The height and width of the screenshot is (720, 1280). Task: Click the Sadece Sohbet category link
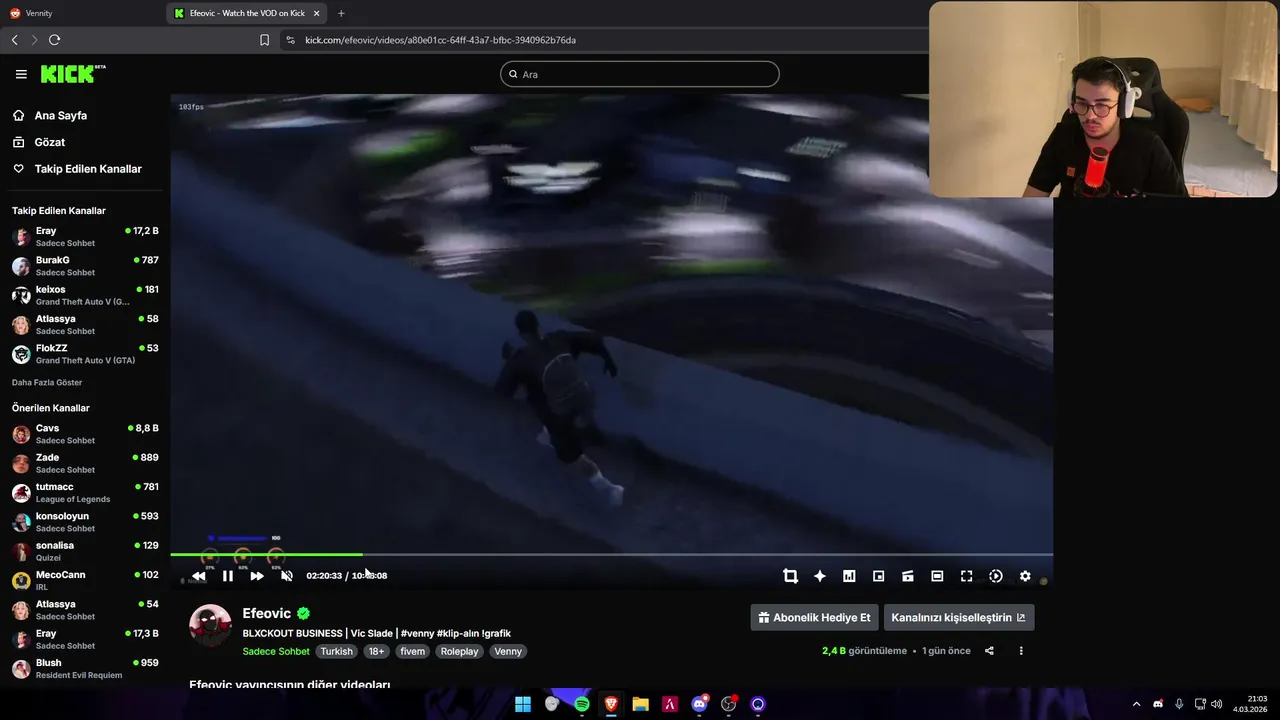(276, 651)
